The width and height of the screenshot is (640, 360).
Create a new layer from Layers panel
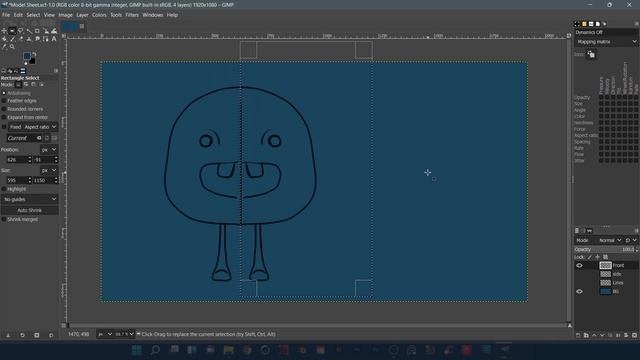coord(578,335)
